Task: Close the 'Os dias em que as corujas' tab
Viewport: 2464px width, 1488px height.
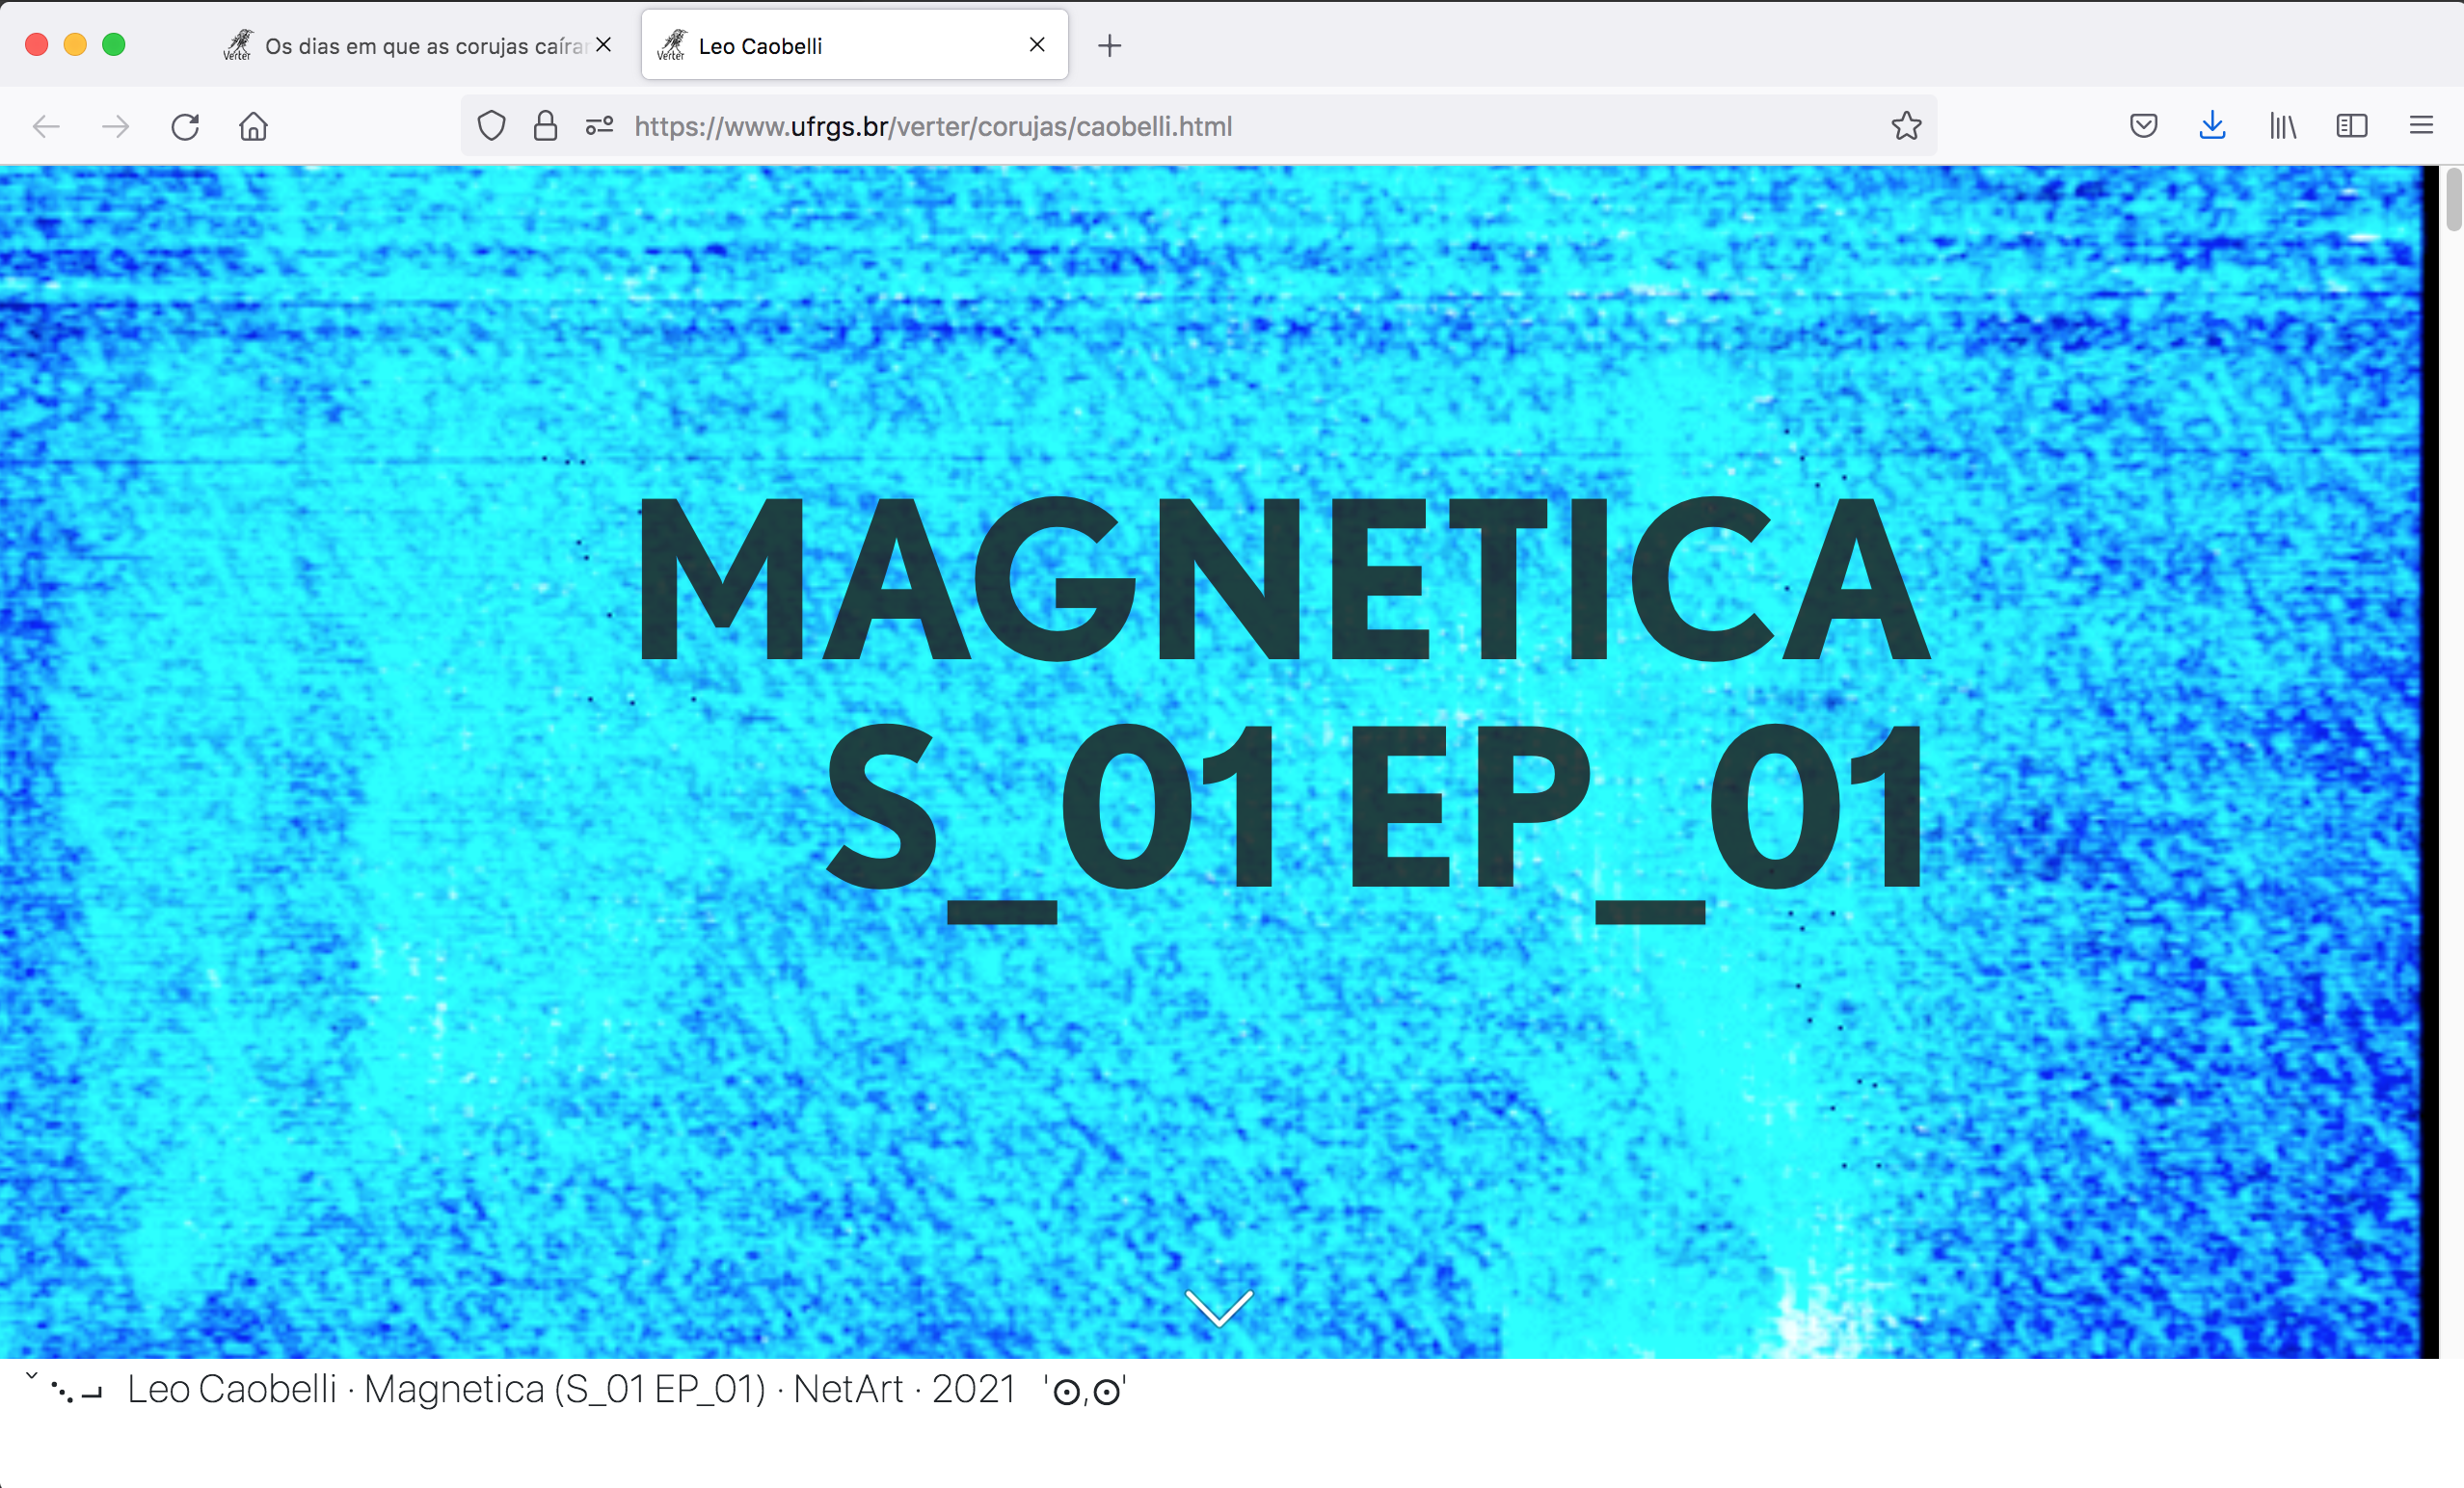Action: click(603, 45)
